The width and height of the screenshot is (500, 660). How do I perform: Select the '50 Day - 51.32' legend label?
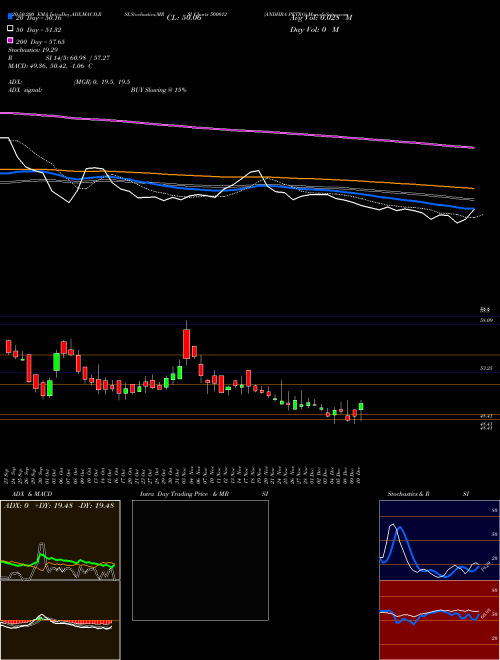(x=38, y=30)
